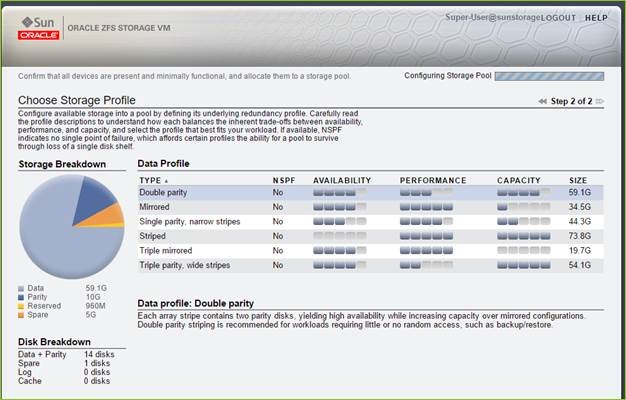This screenshot has height=400, width=626.
Task: Click the Data legend color swatch
Action: pyautogui.click(x=21, y=289)
